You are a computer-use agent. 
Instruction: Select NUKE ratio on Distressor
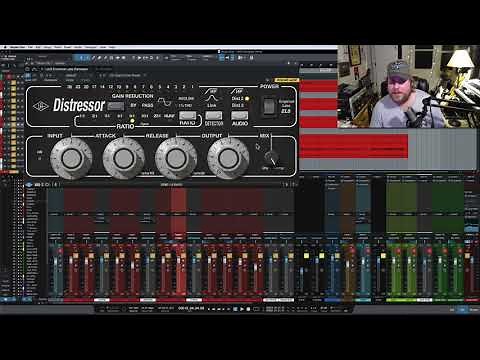click(x=169, y=116)
